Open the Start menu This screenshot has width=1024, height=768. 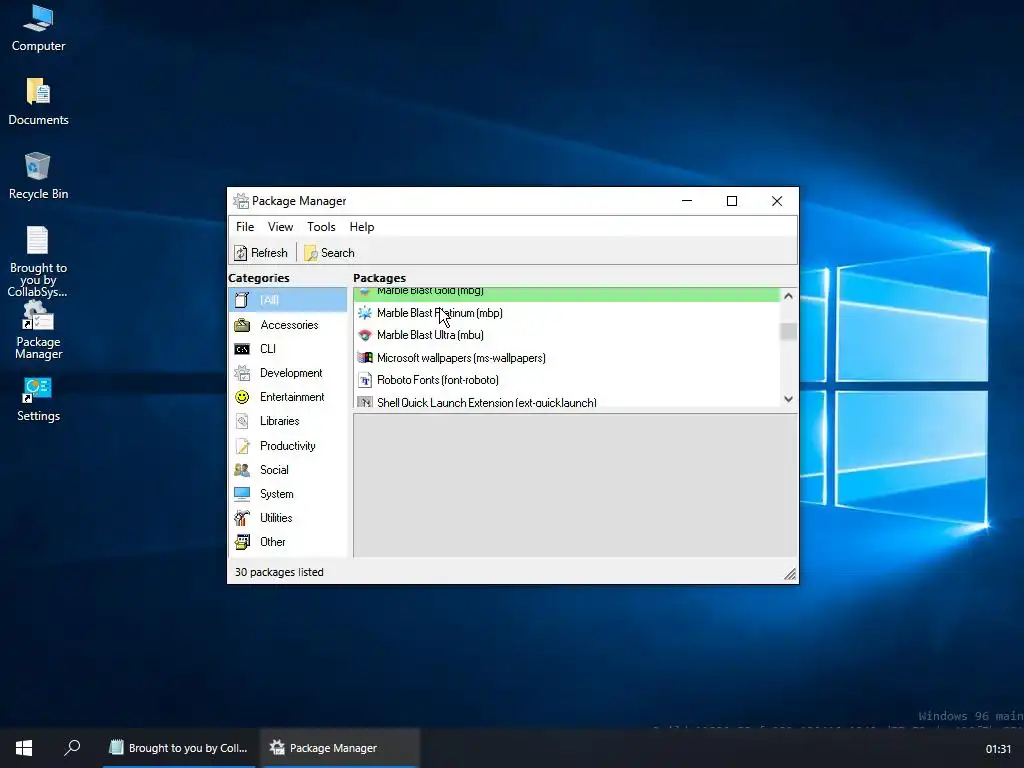point(24,748)
